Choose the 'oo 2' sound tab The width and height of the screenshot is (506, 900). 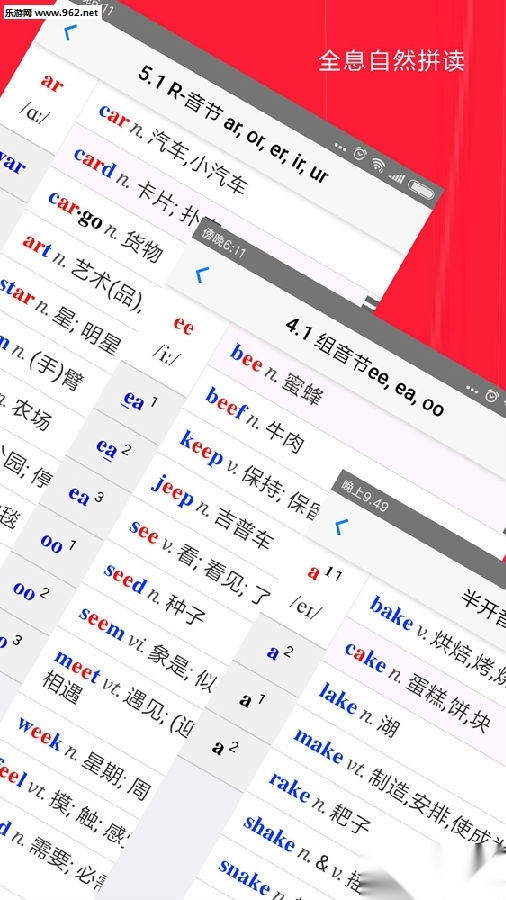[x=30, y=590]
